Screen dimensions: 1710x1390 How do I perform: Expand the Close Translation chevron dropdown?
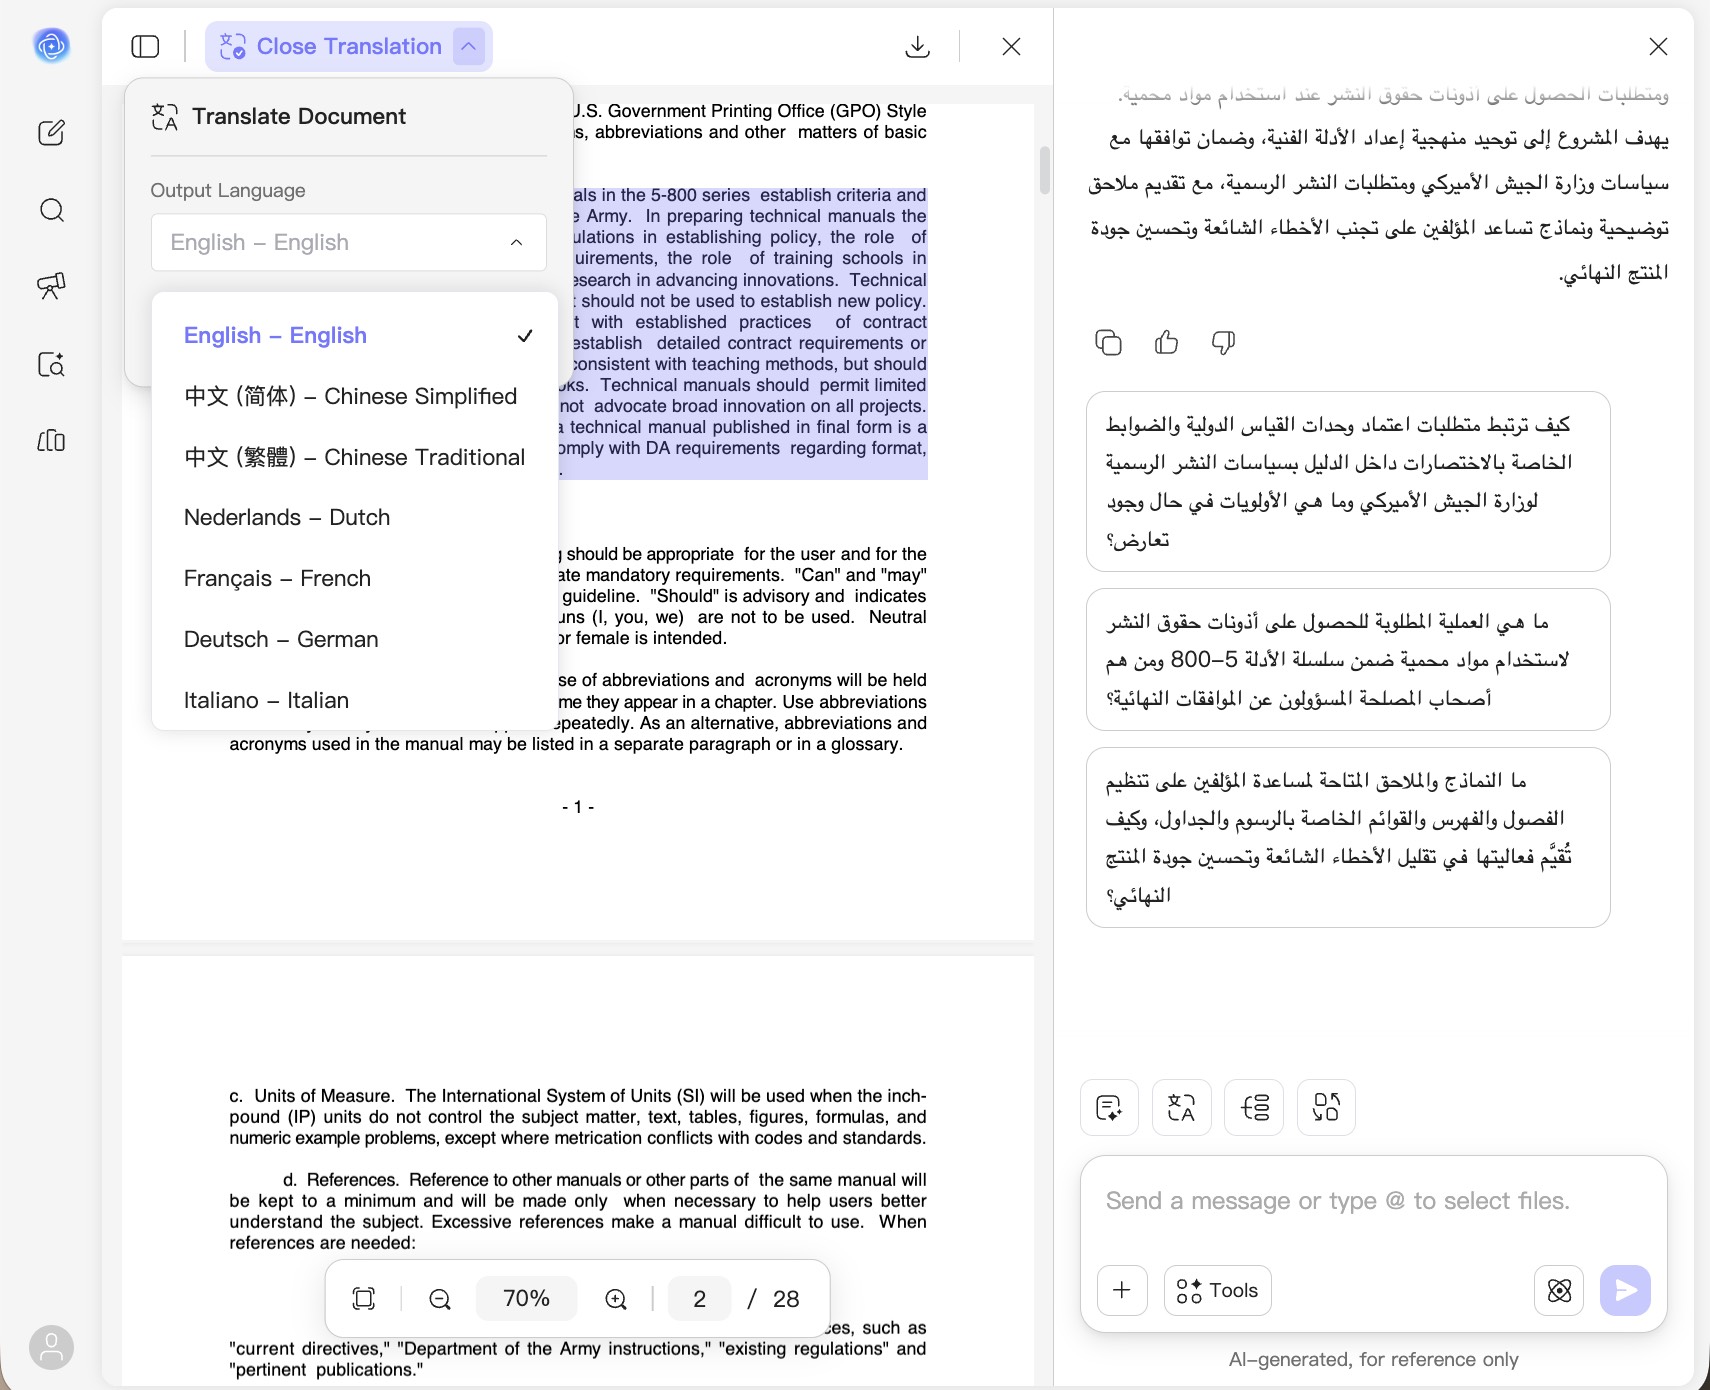coord(468,46)
